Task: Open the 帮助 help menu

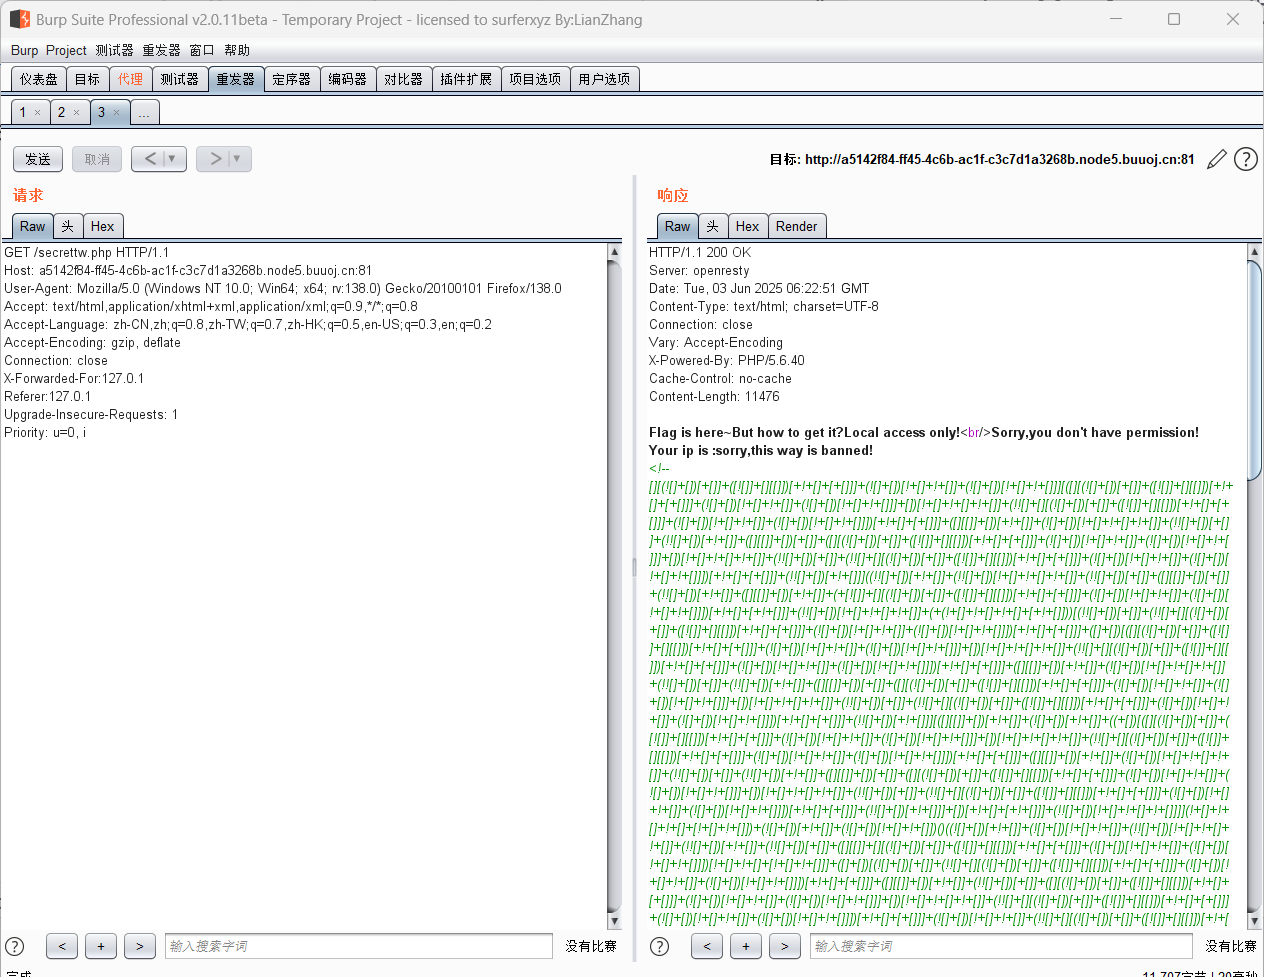Action: tap(237, 50)
